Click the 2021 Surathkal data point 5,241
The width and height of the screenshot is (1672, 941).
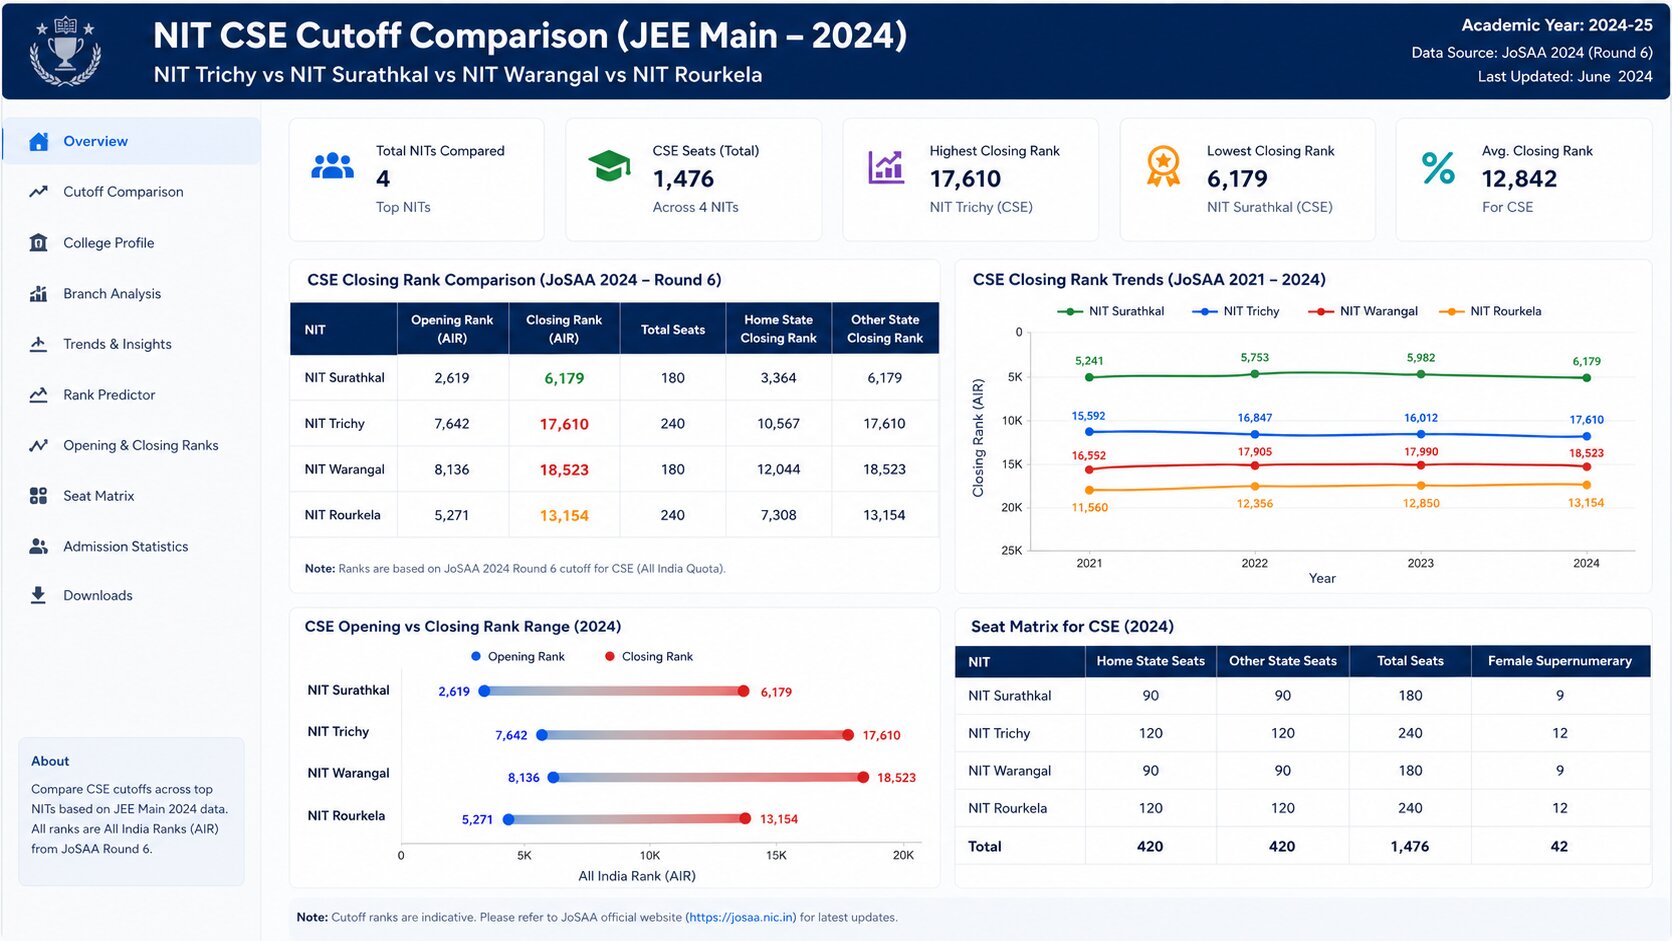[1089, 377]
